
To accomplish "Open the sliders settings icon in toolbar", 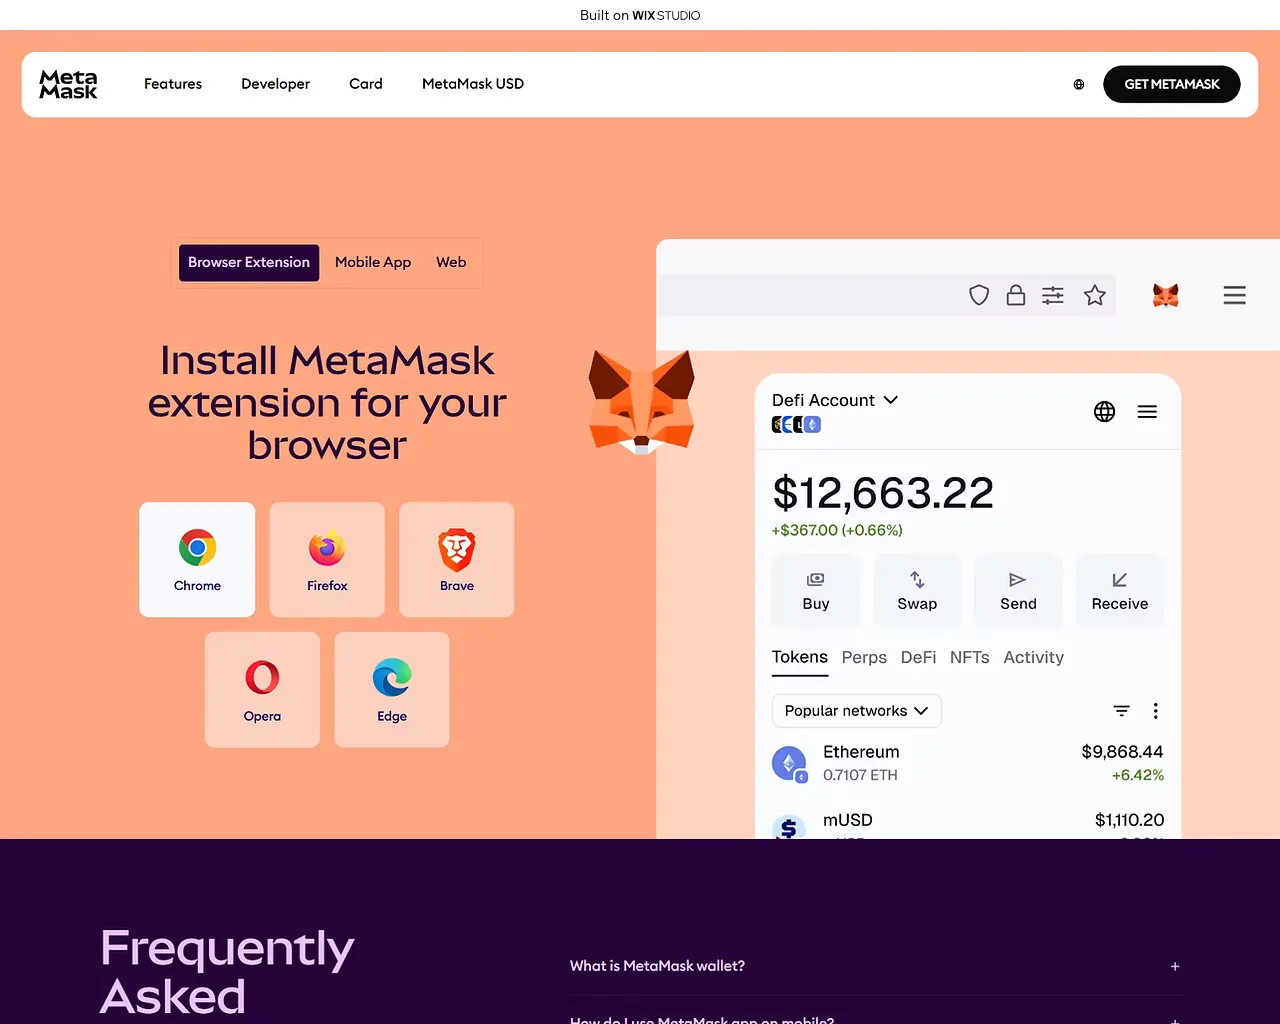I will pos(1053,295).
